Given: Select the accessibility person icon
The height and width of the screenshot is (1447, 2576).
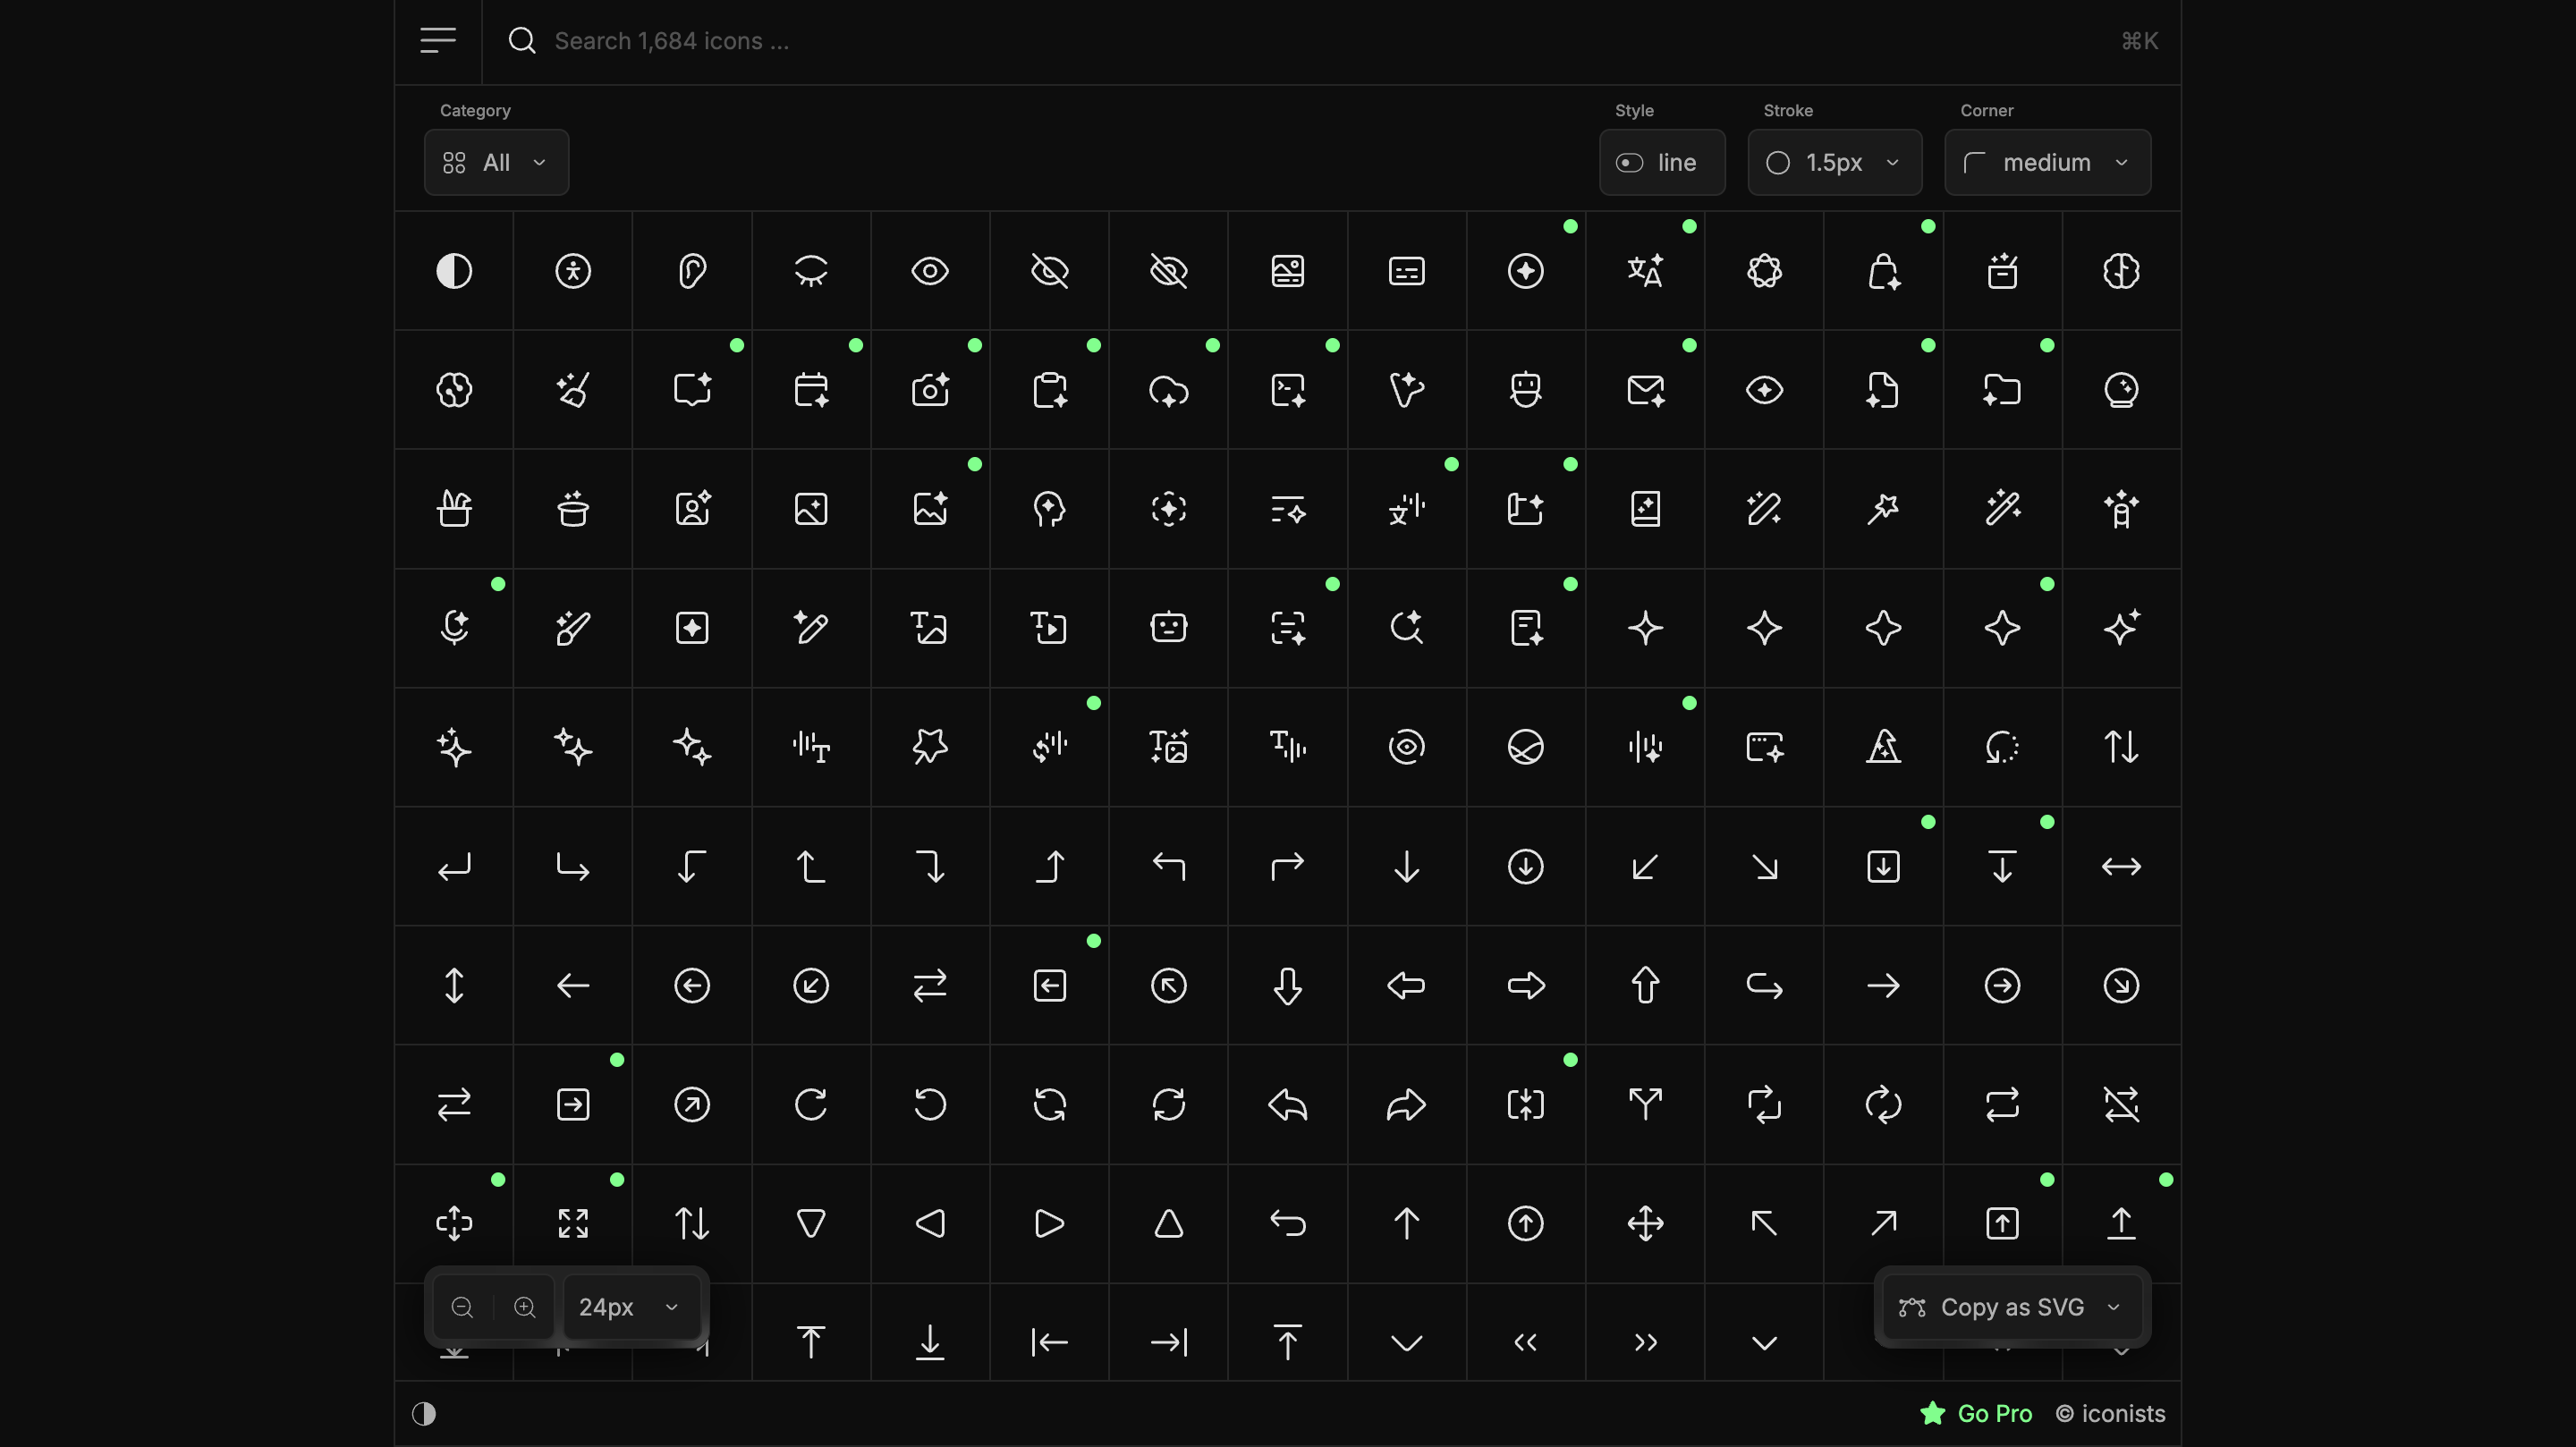Looking at the screenshot, I should tap(572, 271).
